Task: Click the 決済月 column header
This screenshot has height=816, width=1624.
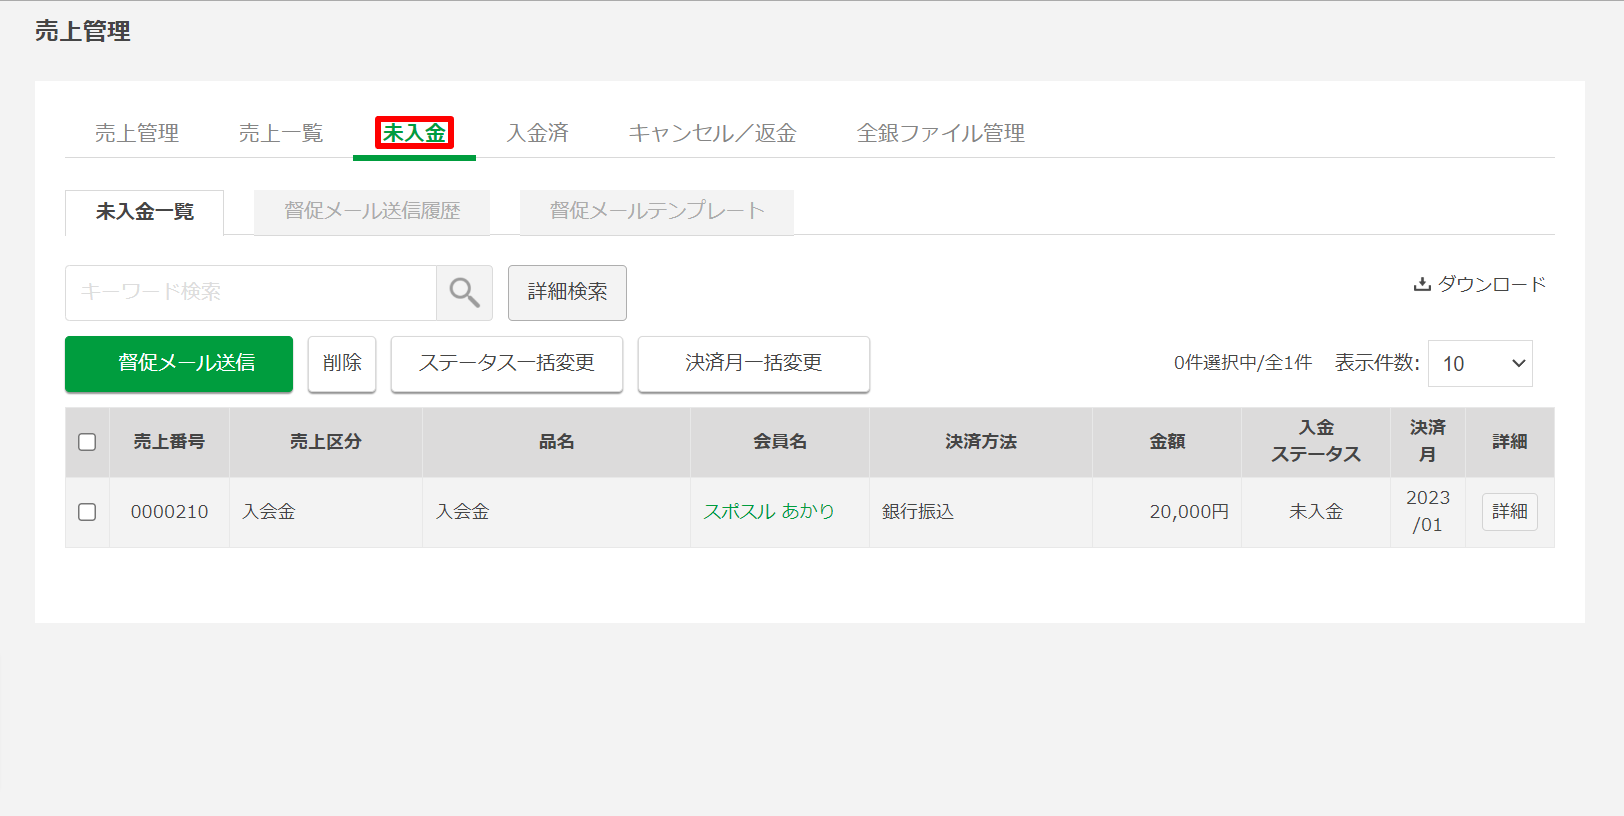Action: click(x=1428, y=442)
